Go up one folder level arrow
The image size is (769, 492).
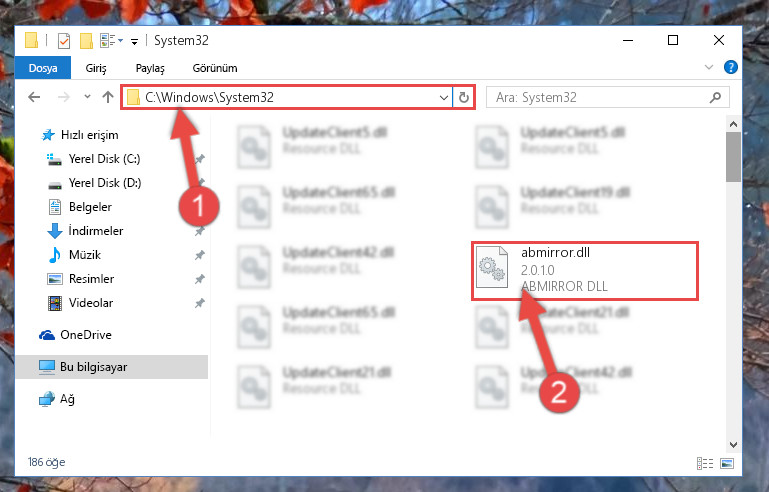[108, 97]
